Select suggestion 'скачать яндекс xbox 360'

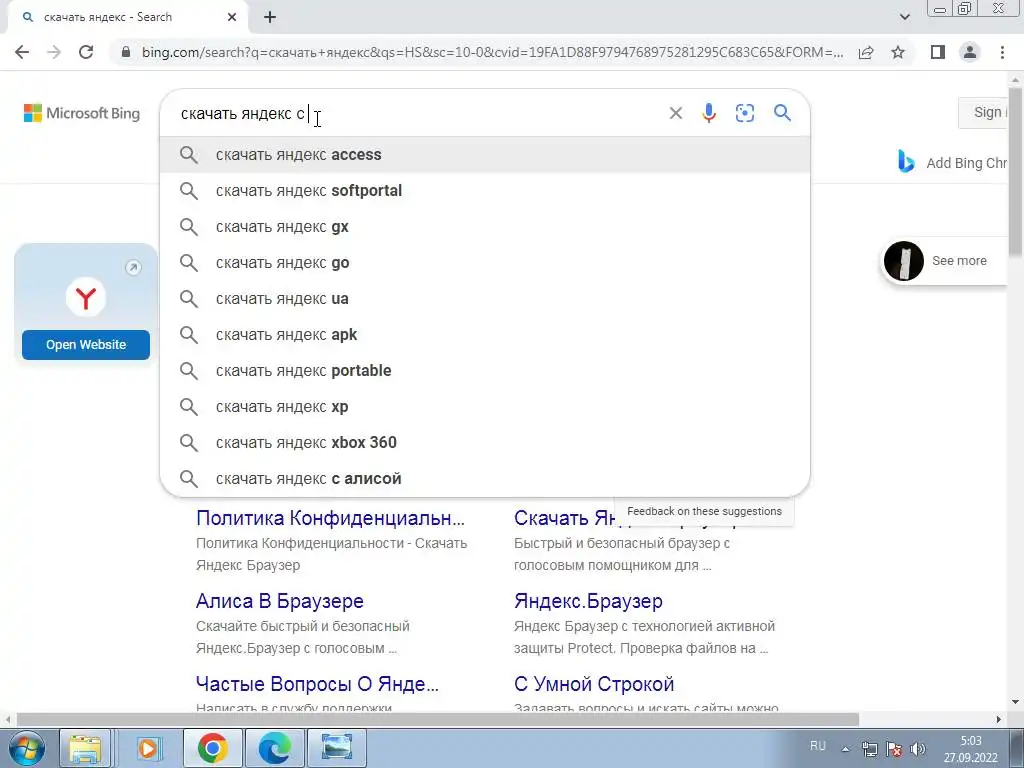485,442
